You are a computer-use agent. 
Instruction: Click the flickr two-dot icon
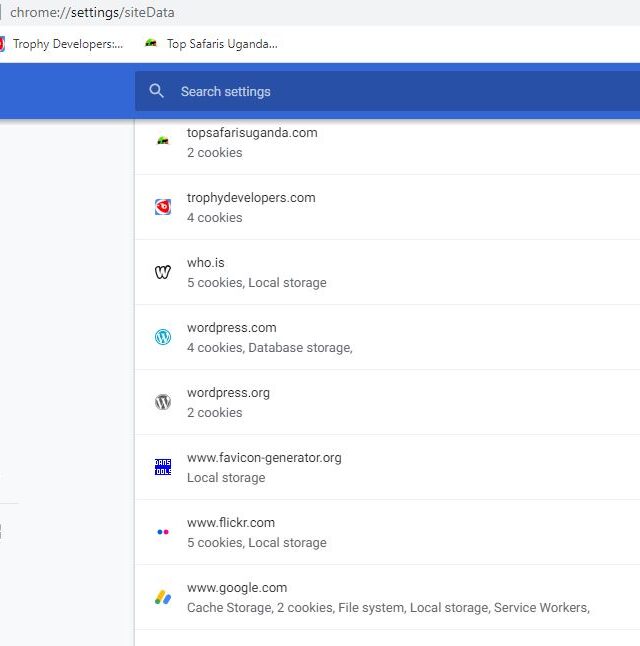point(163,532)
